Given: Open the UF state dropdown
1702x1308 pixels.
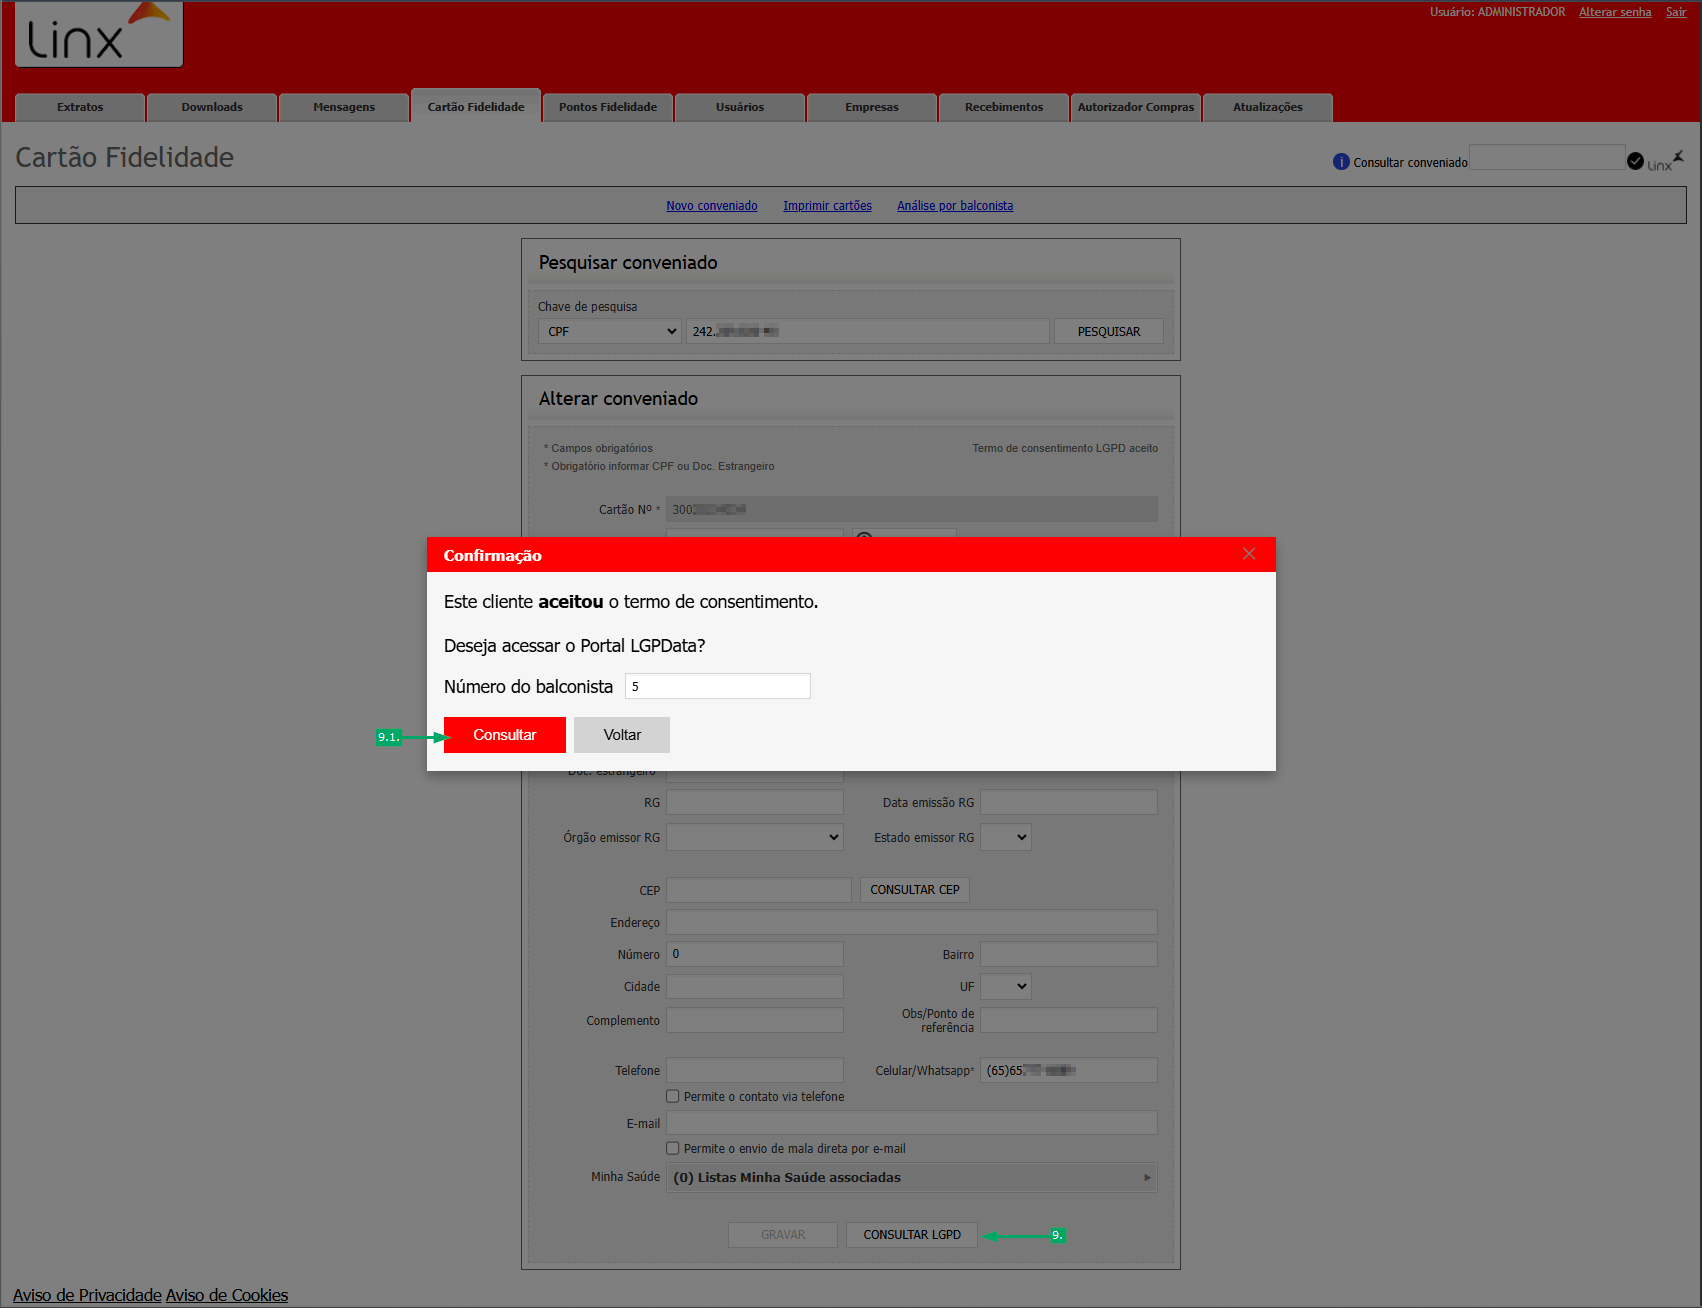Looking at the screenshot, I should click(x=1006, y=986).
